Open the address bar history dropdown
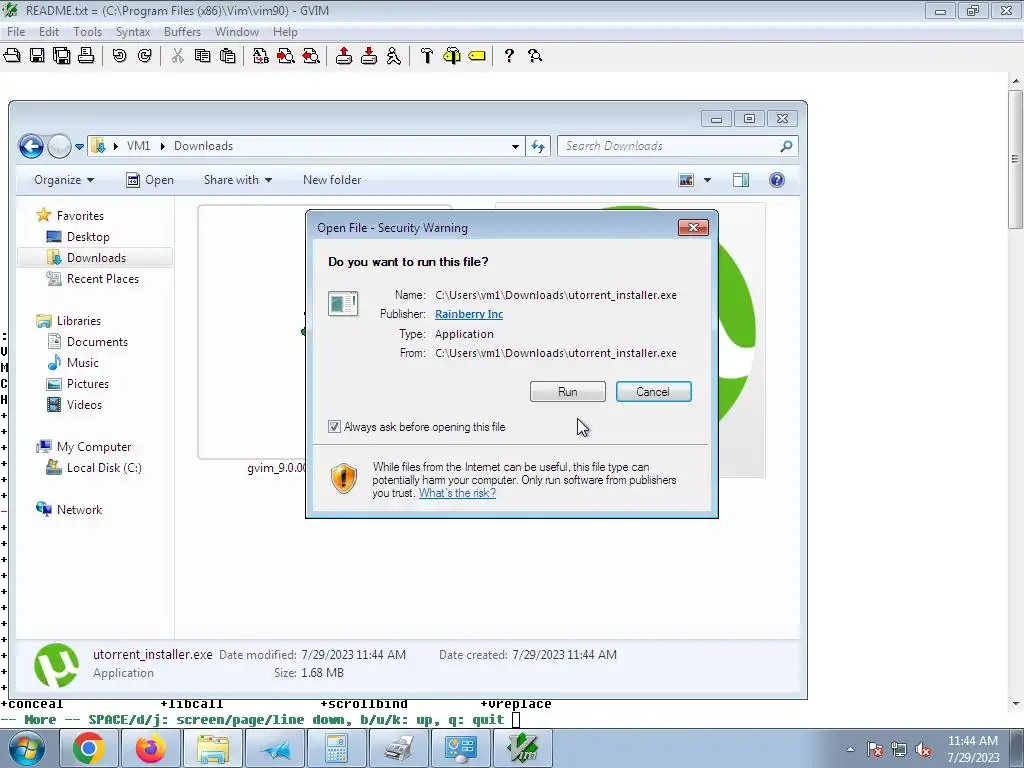The image size is (1024, 768). point(515,146)
